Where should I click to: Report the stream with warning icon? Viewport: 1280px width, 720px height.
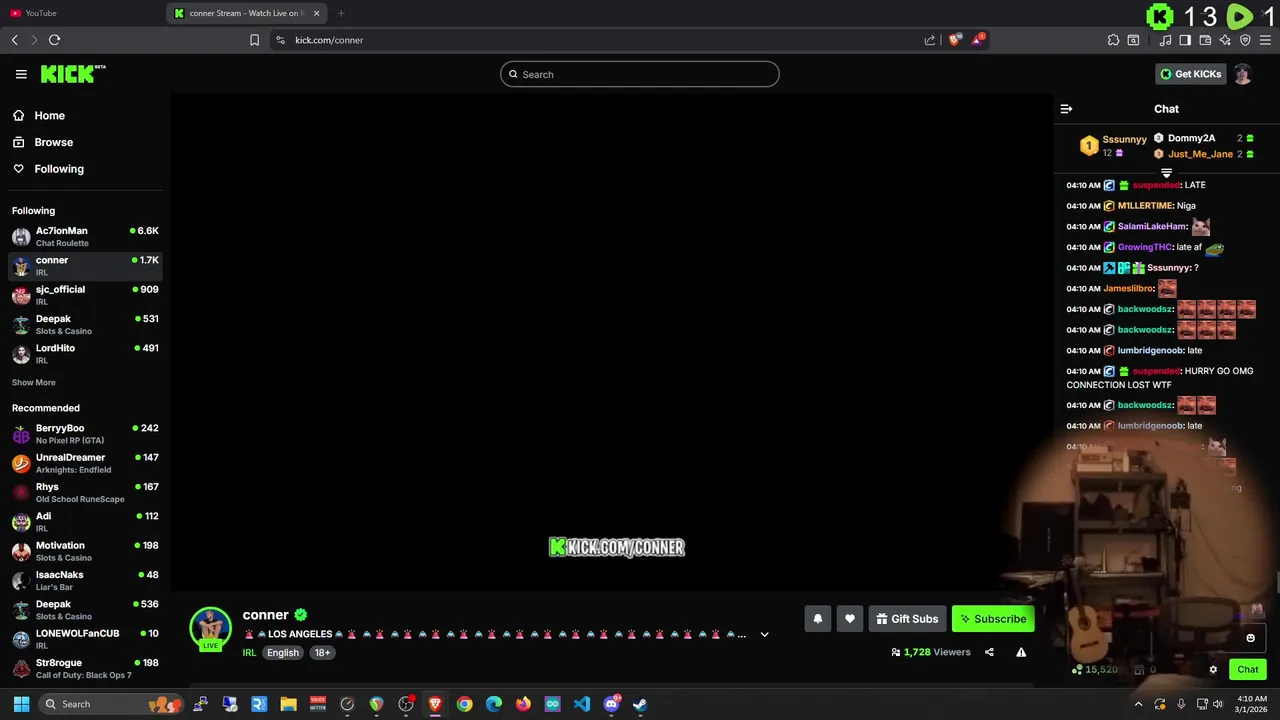click(x=1021, y=652)
